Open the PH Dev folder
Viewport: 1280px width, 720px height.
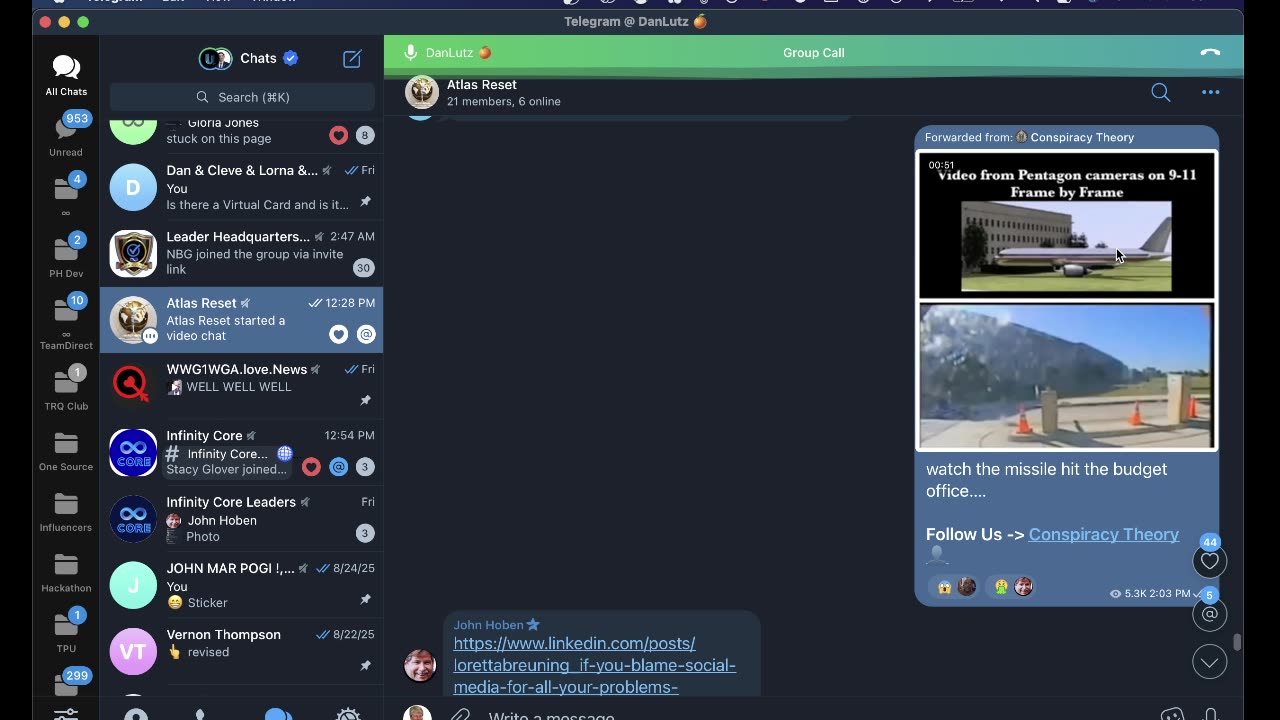(x=66, y=256)
